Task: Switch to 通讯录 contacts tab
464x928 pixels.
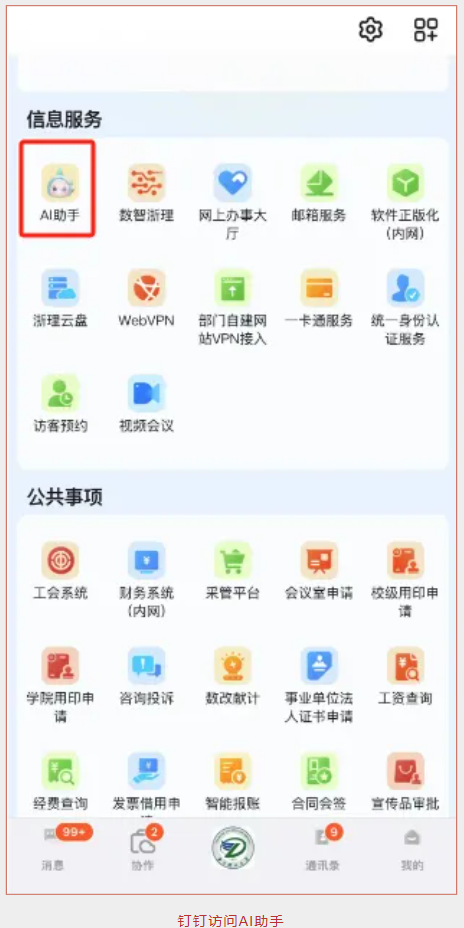Action: [323, 849]
